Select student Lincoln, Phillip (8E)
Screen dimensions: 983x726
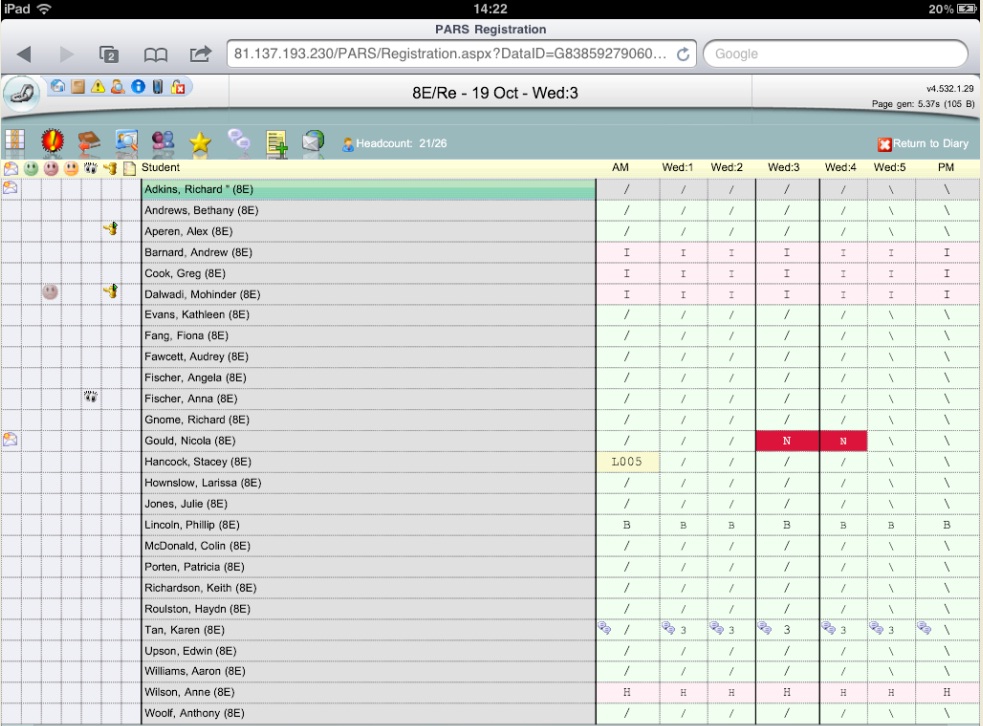pyautogui.click(x=369, y=525)
